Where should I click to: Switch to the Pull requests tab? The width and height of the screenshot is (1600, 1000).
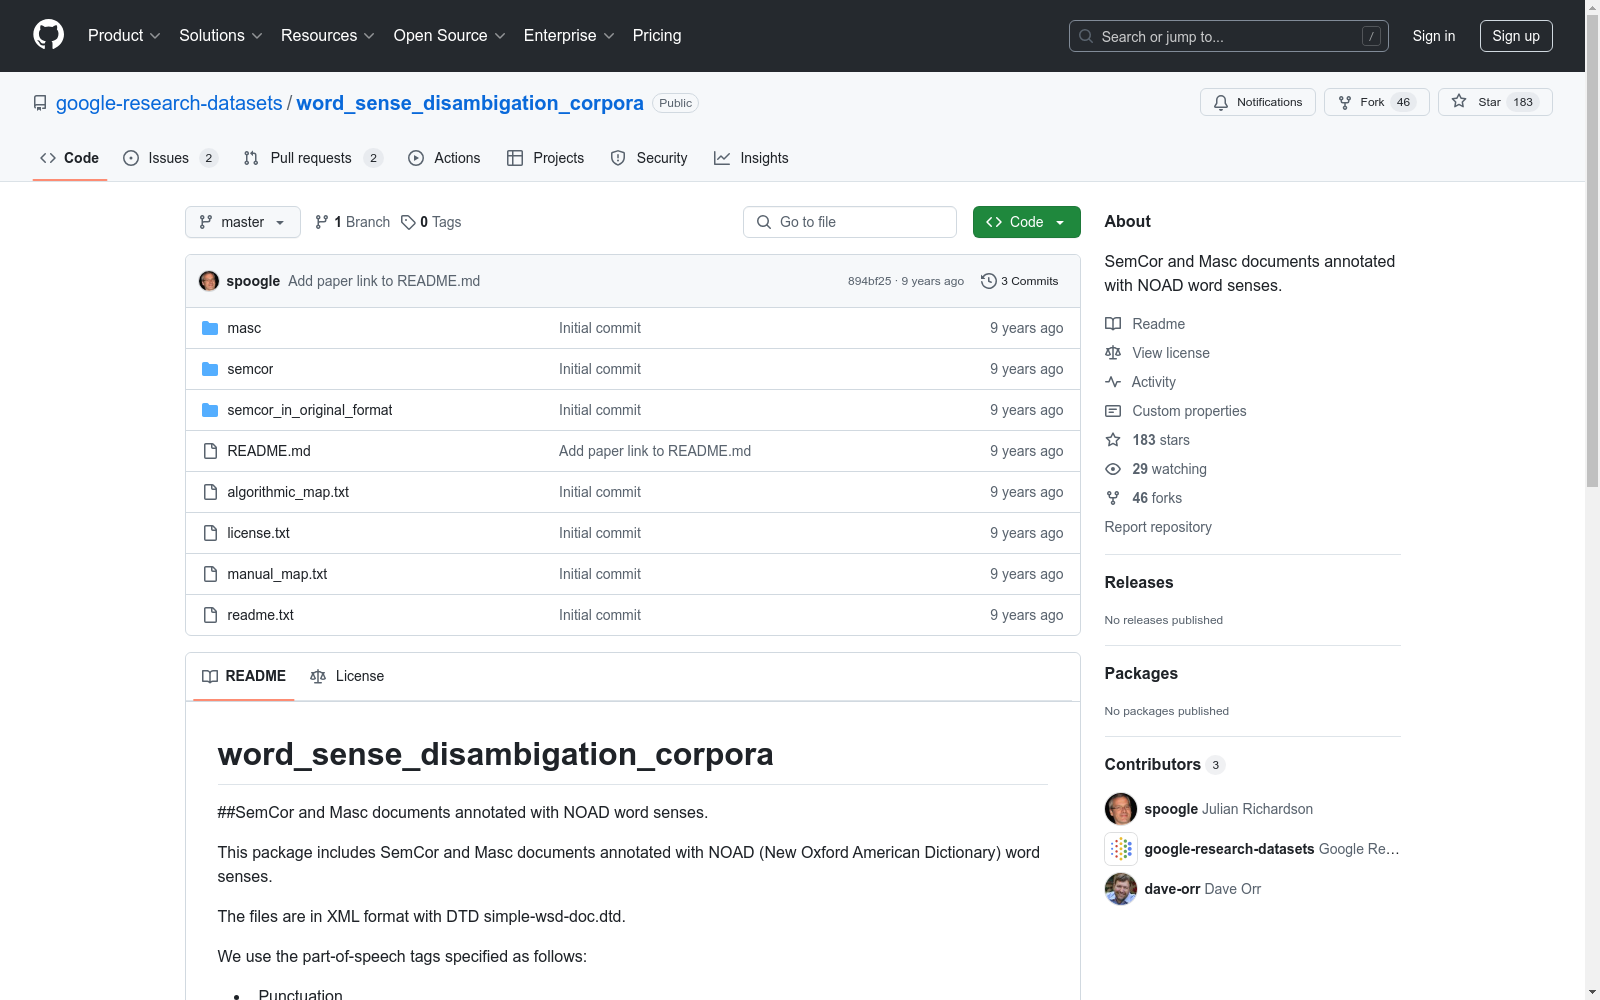pyautogui.click(x=313, y=158)
